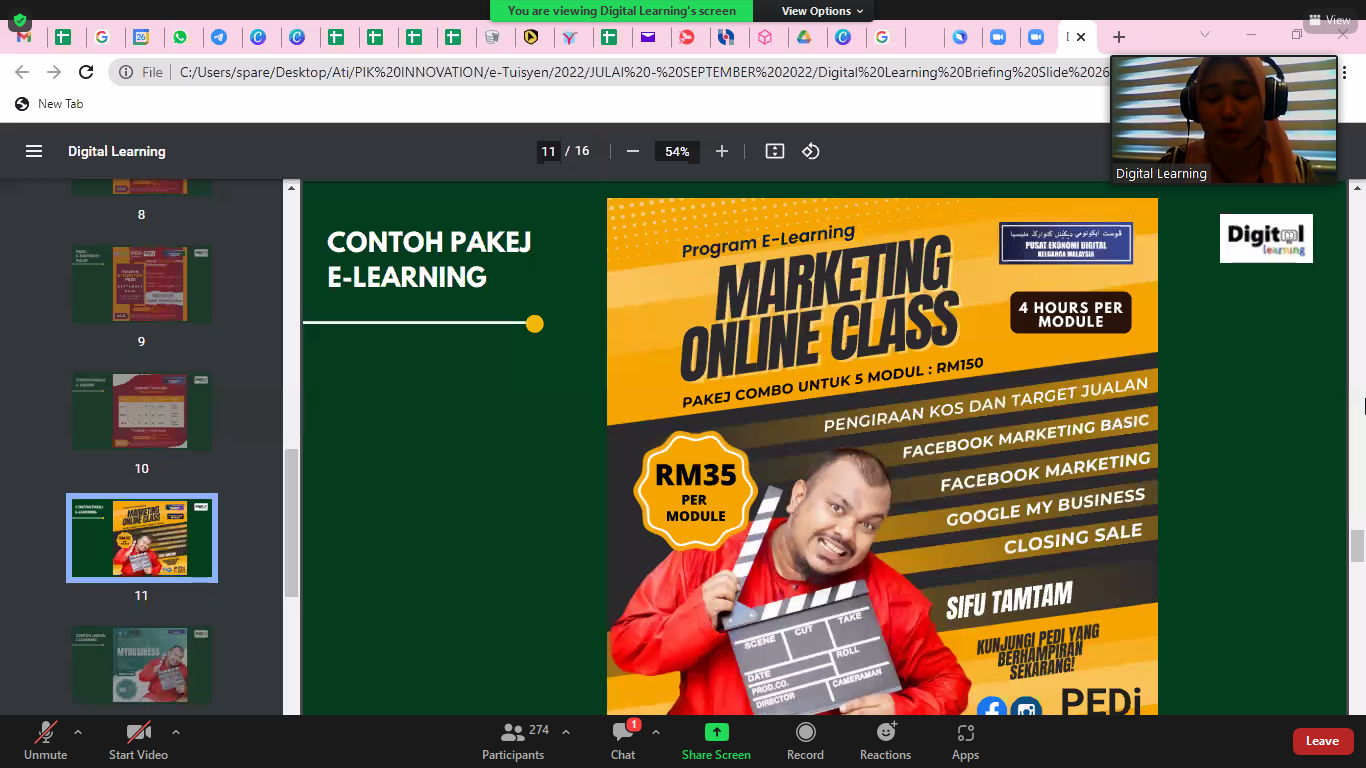Open the Participants panel
Screen dimensions: 1366x768
click(x=513, y=741)
